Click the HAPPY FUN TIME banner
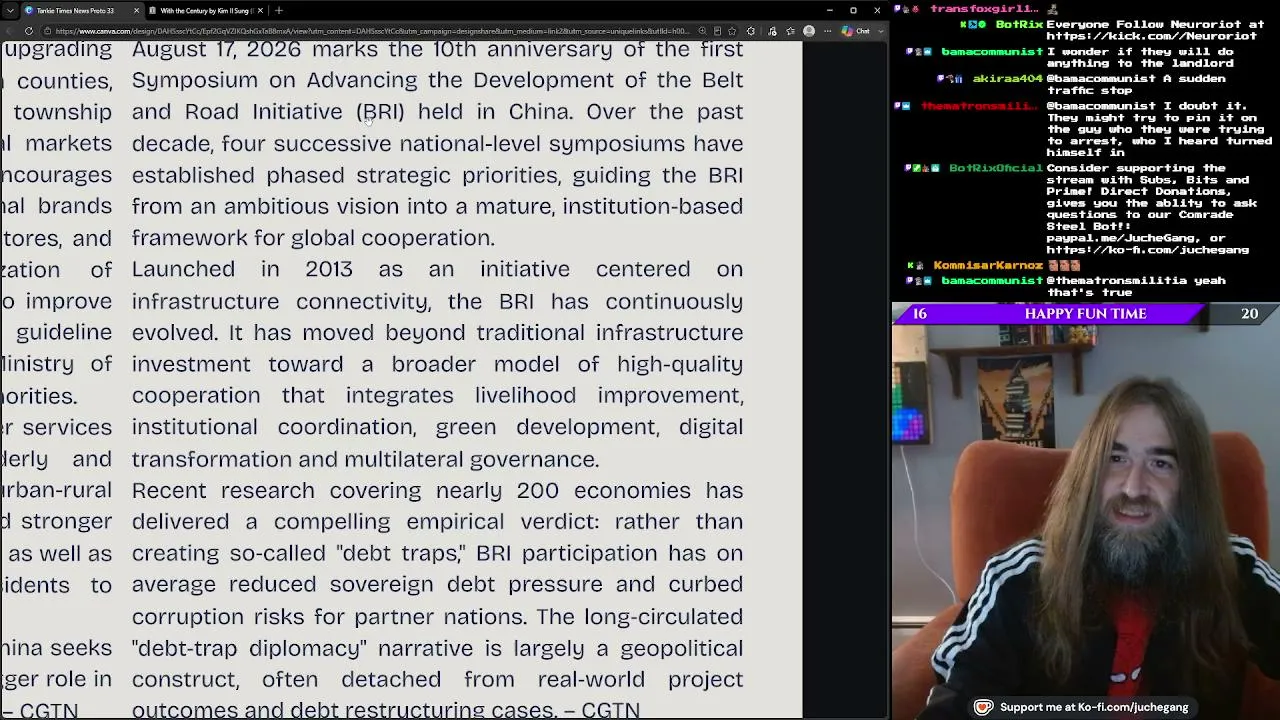The image size is (1280, 720). click(1085, 313)
